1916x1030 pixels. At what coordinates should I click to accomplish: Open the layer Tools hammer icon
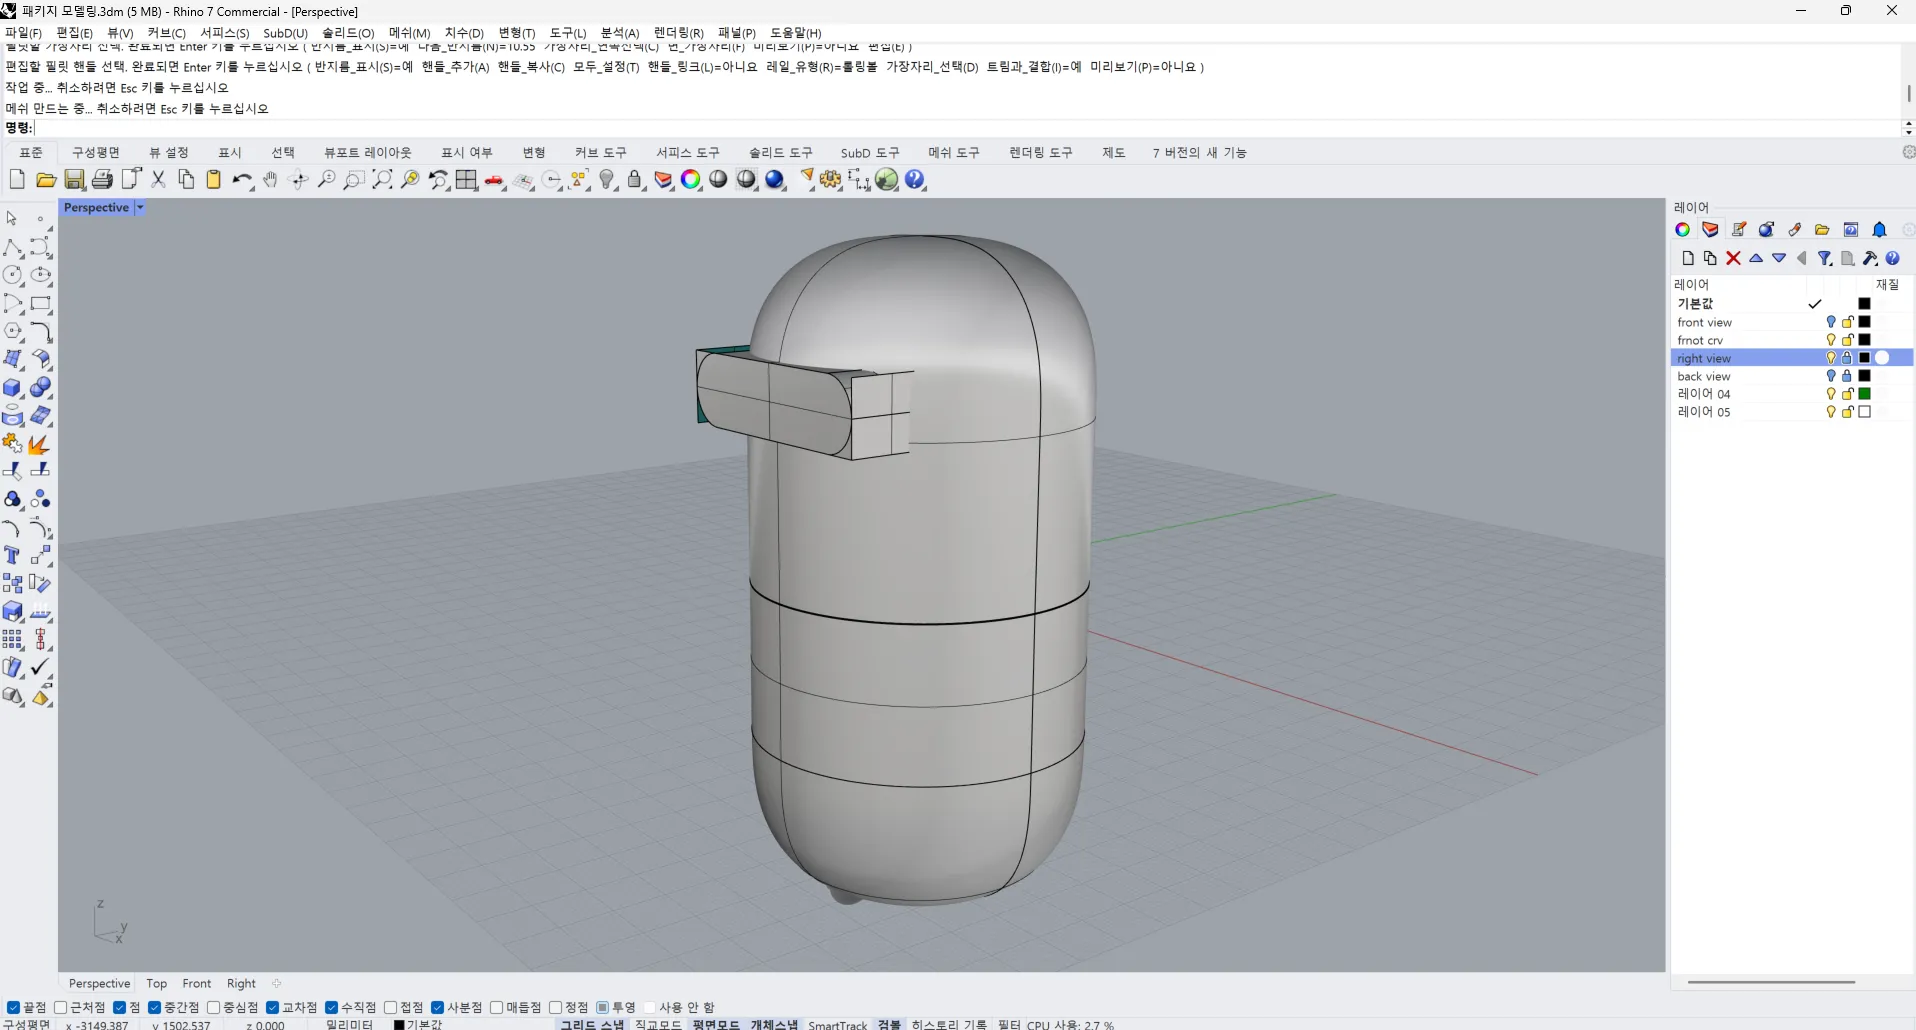pos(1870,258)
